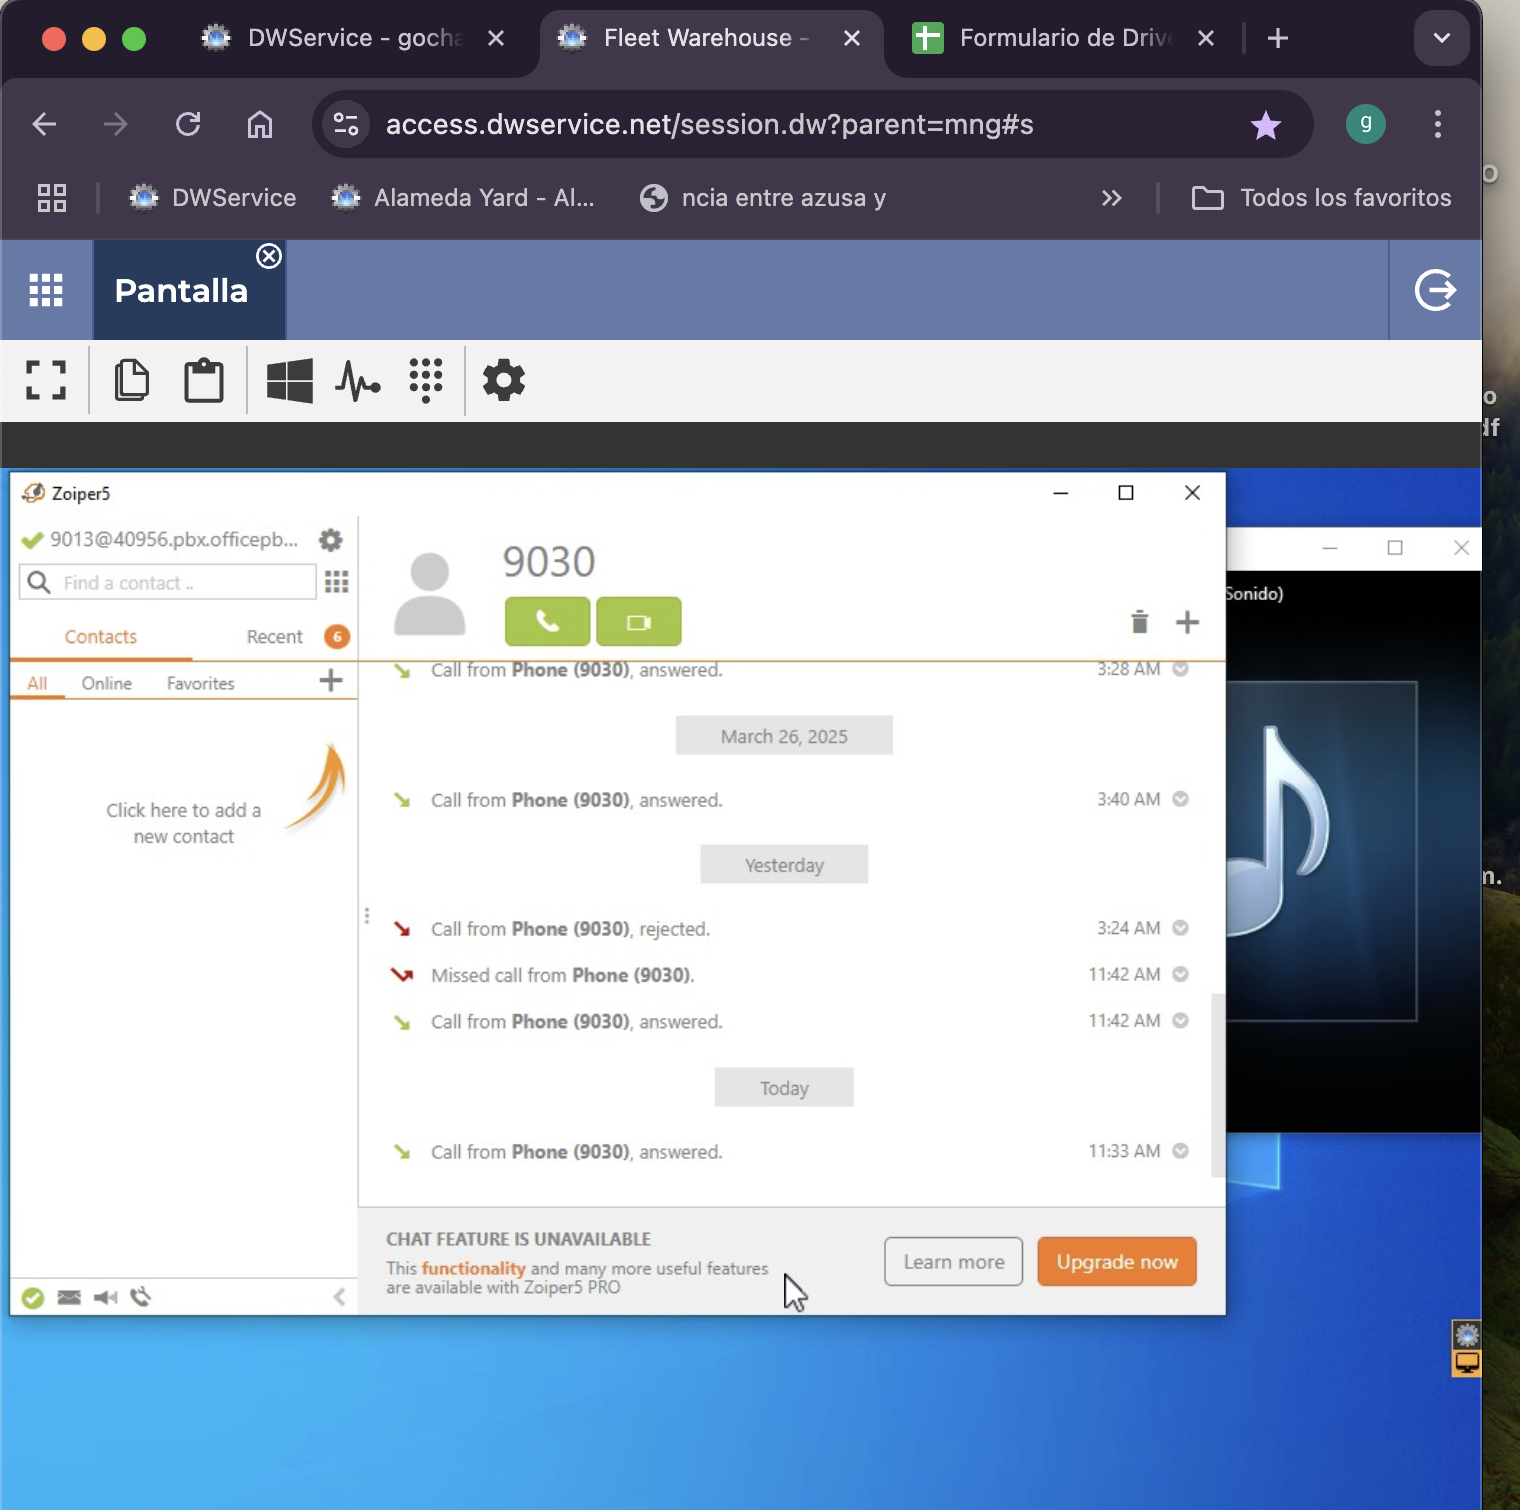Click the Learn more button
Screen dimensions: 1520x1510
954,1262
